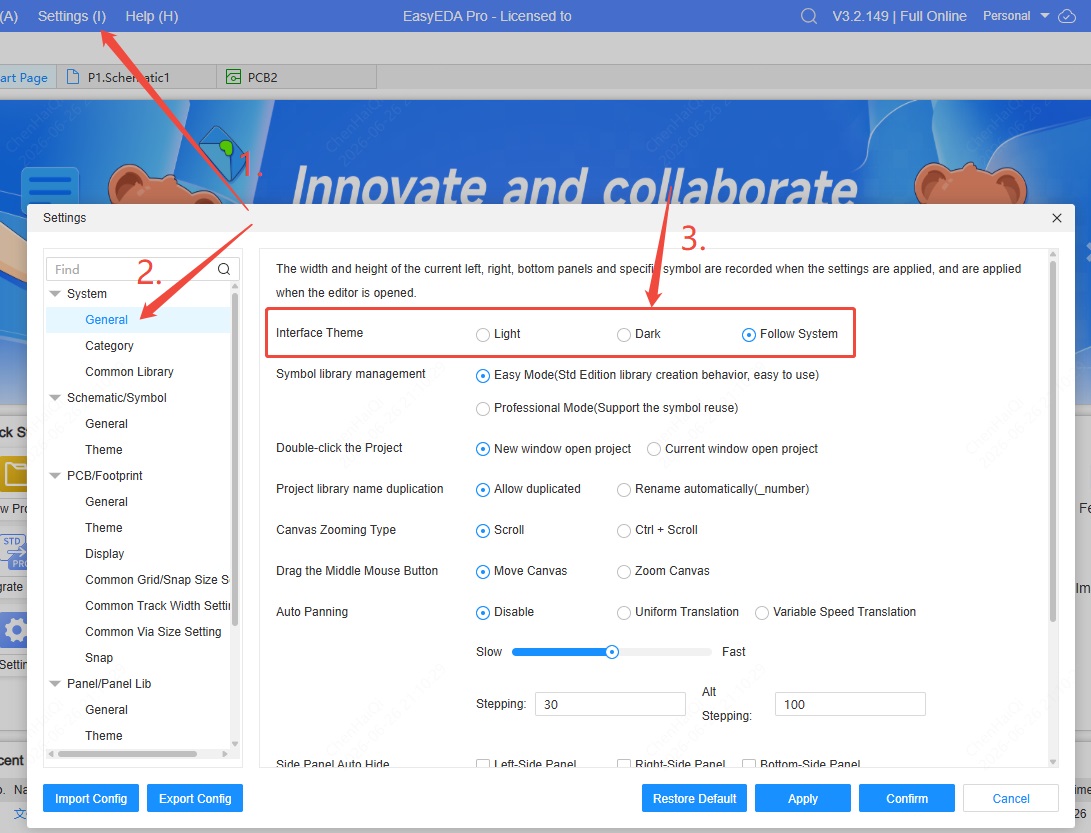
Task: Set canvas zooming to Scroll
Action: (483, 531)
